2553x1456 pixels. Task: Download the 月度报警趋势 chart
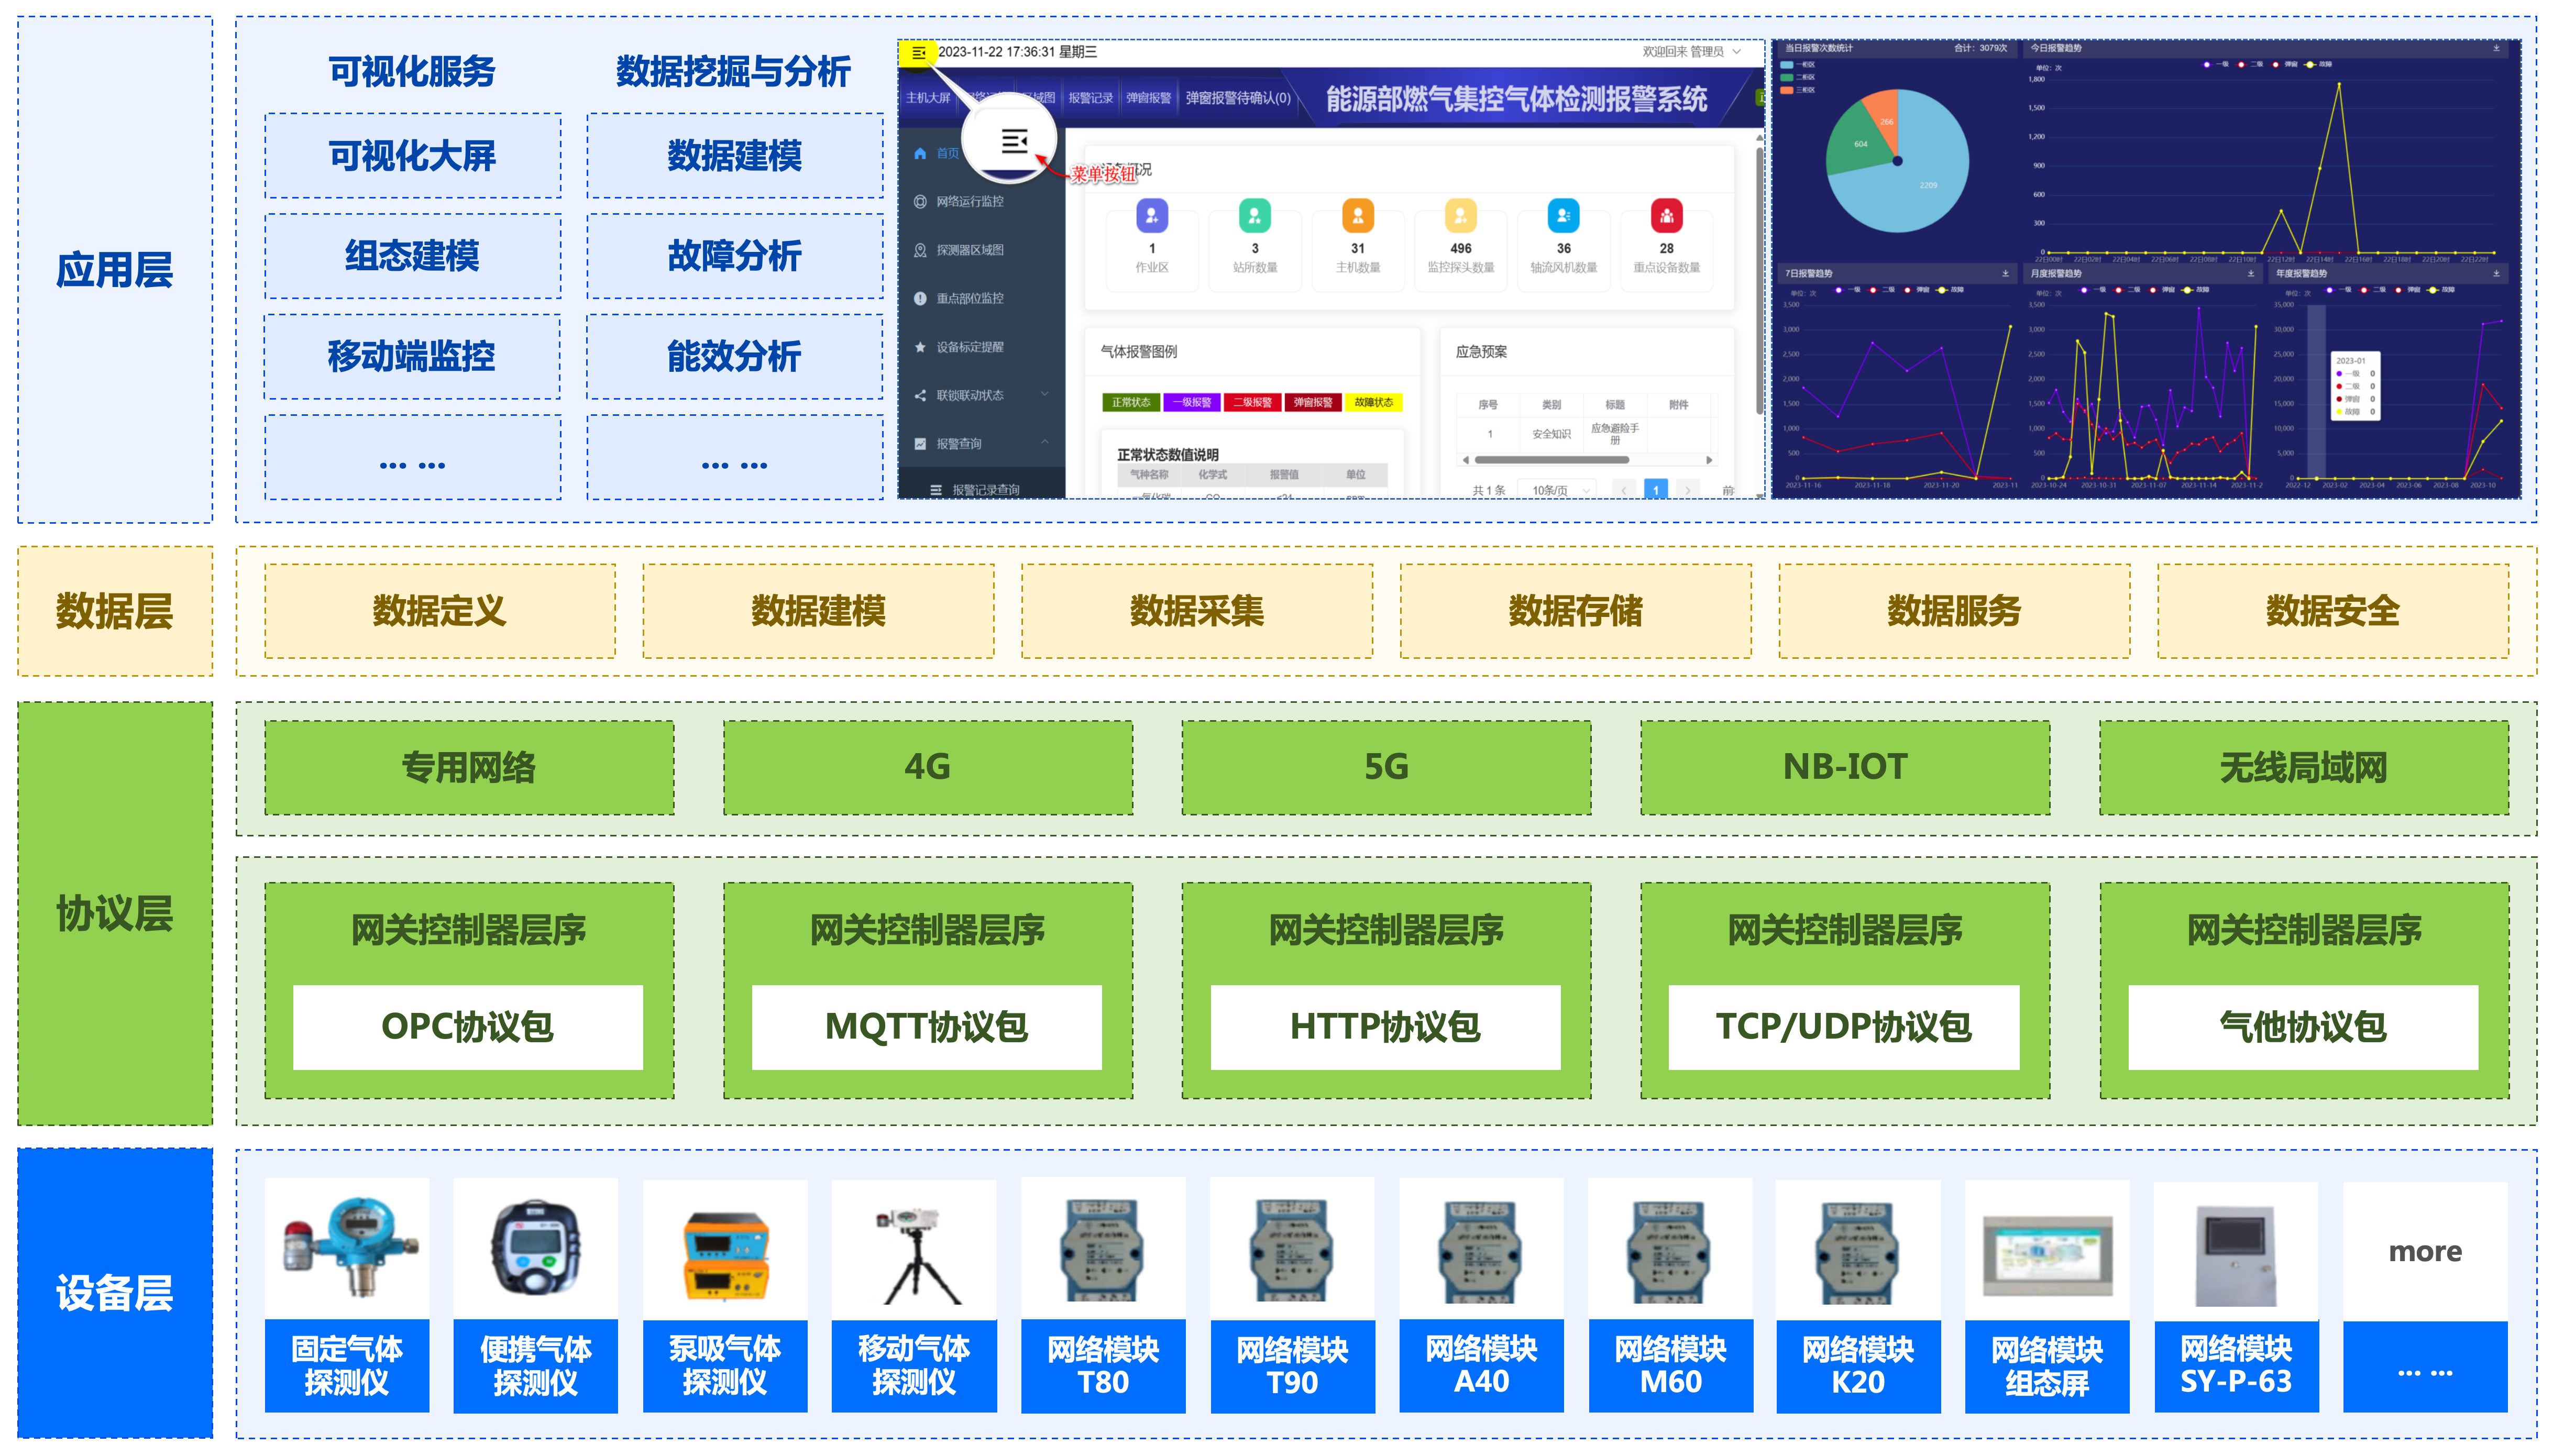pos(2250,273)
